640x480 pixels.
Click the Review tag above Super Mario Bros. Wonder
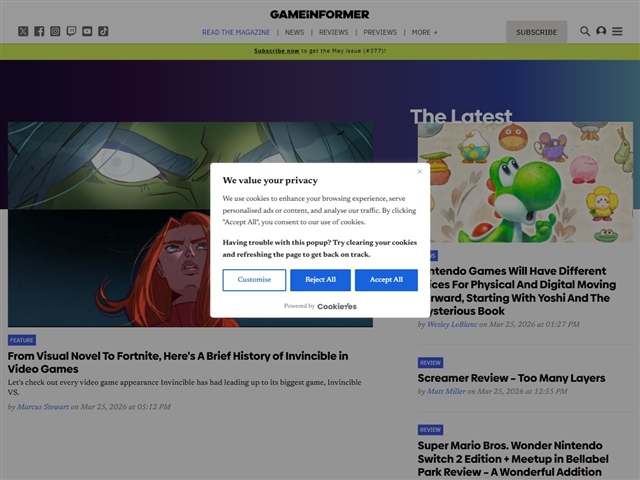tap(430, 430)
